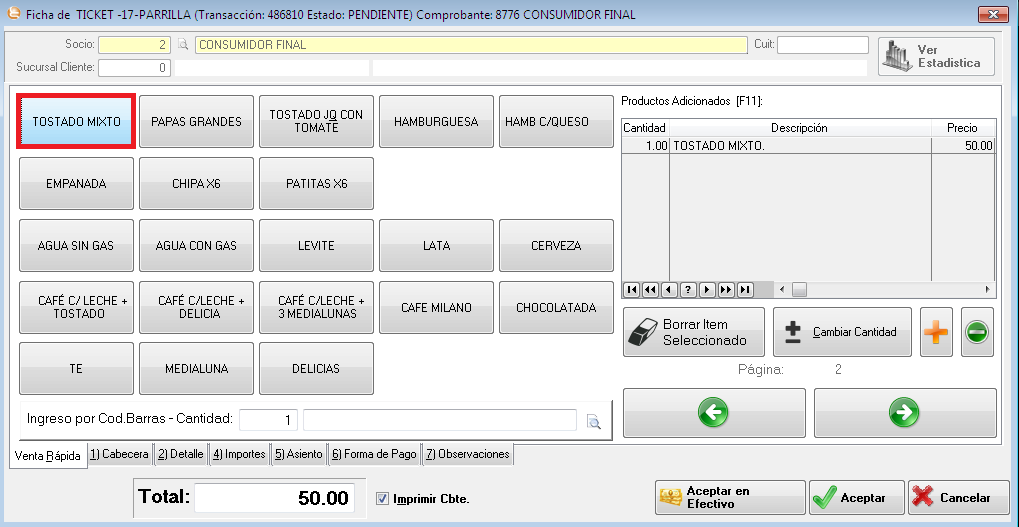Viewport: 1019px width, 527px height.
Task: Open Ver Estadistica statistics
Action: pos(936,56)
